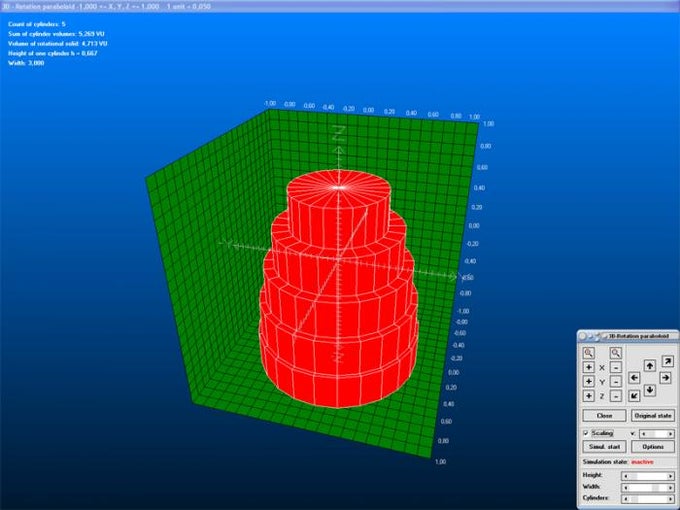
Task: Move view left with left arrow
Action: [x=634, y=378]
